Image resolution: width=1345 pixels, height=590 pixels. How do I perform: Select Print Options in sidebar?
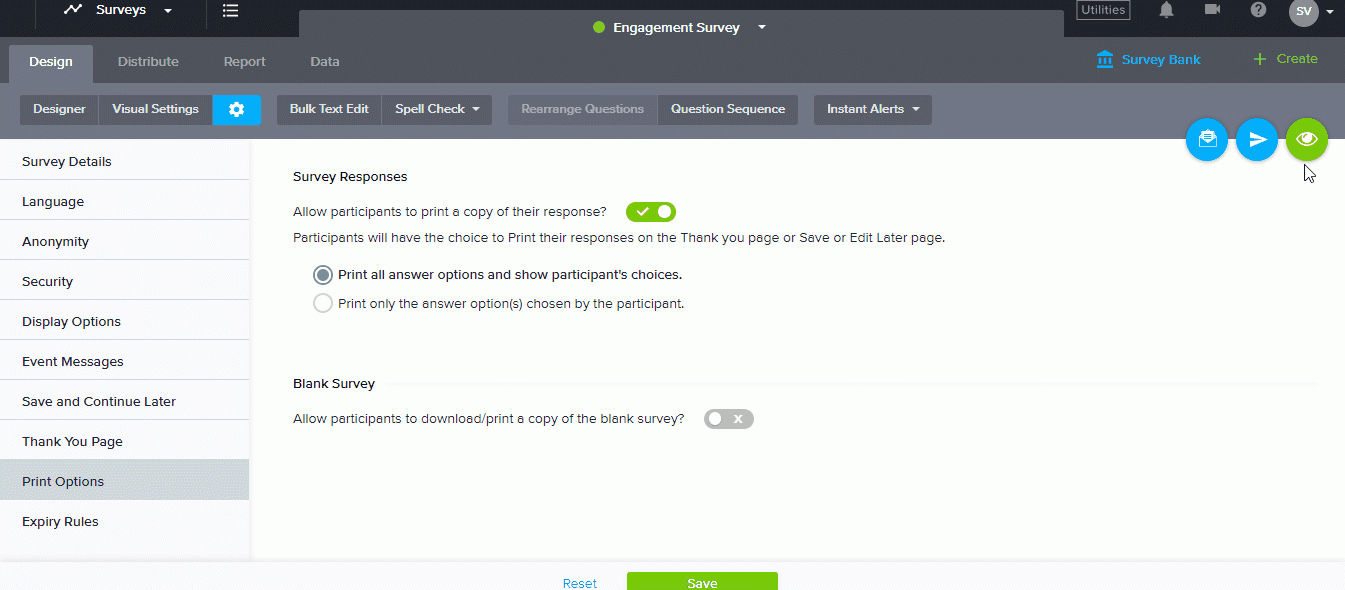coord(124,481)
